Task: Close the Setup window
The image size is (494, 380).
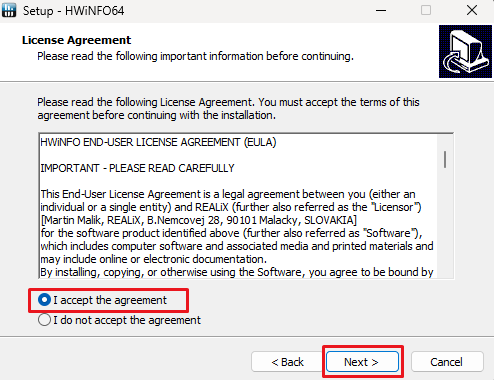Action: point(472,10)
